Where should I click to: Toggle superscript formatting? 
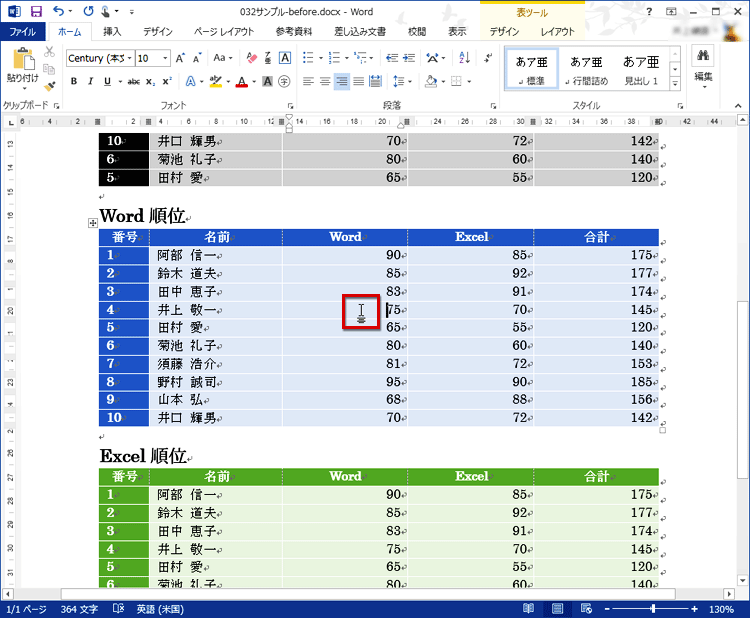167,81
